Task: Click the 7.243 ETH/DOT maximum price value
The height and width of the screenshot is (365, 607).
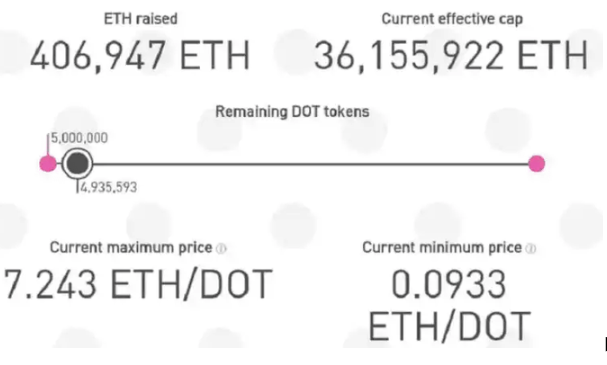Action: pyautogui.click(x=138, y=285)
